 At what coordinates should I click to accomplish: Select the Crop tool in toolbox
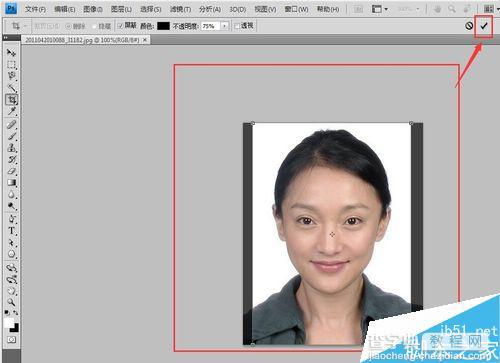11,99
